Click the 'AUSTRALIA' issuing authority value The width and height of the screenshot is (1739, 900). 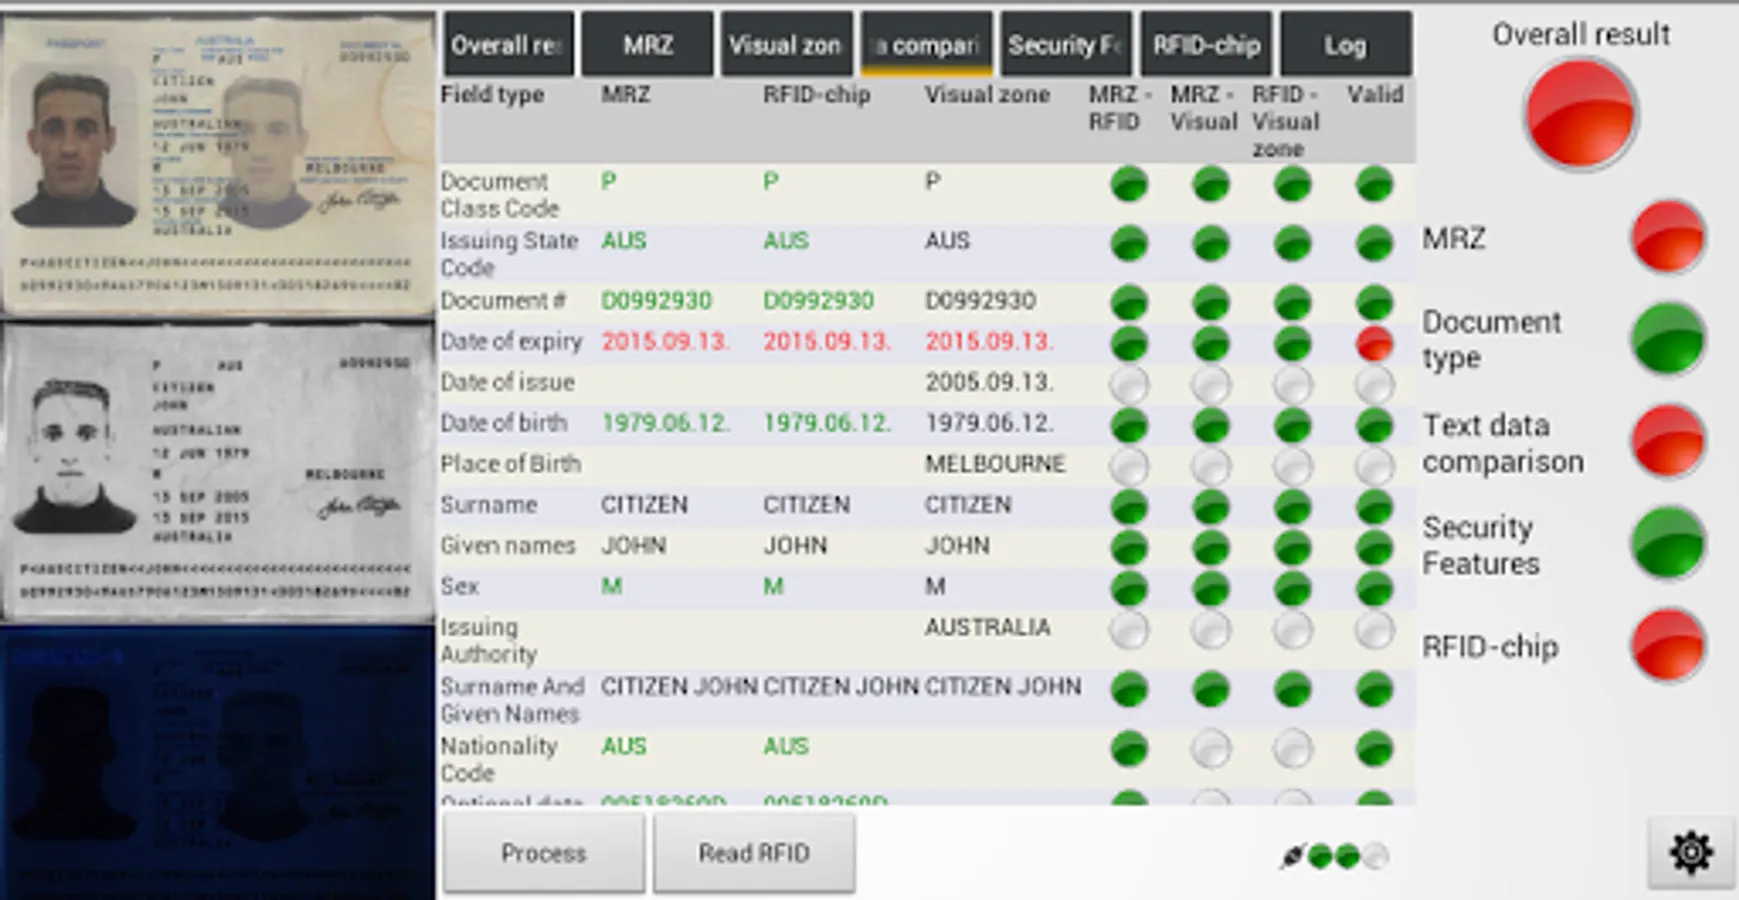click(x=987, y=627)
